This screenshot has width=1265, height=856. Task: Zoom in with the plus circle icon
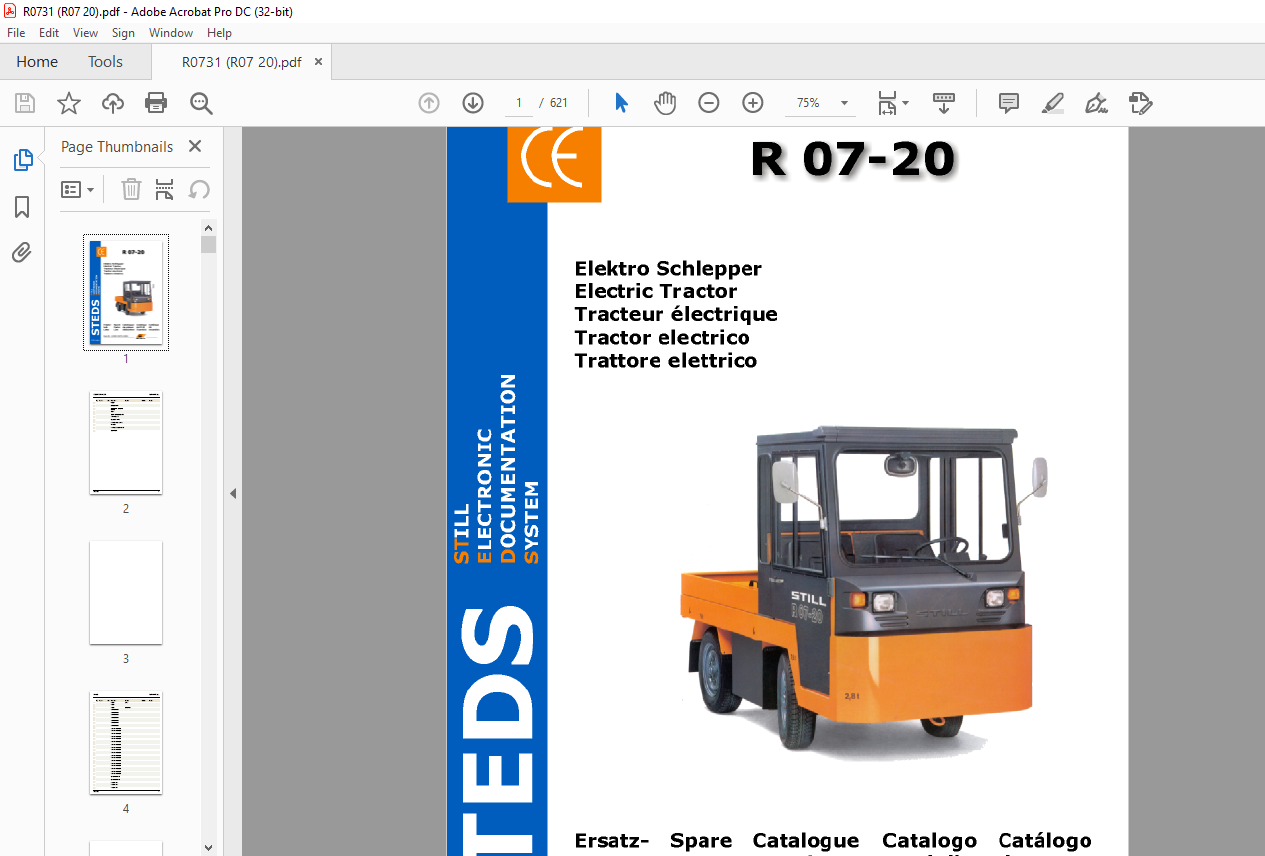753,103
